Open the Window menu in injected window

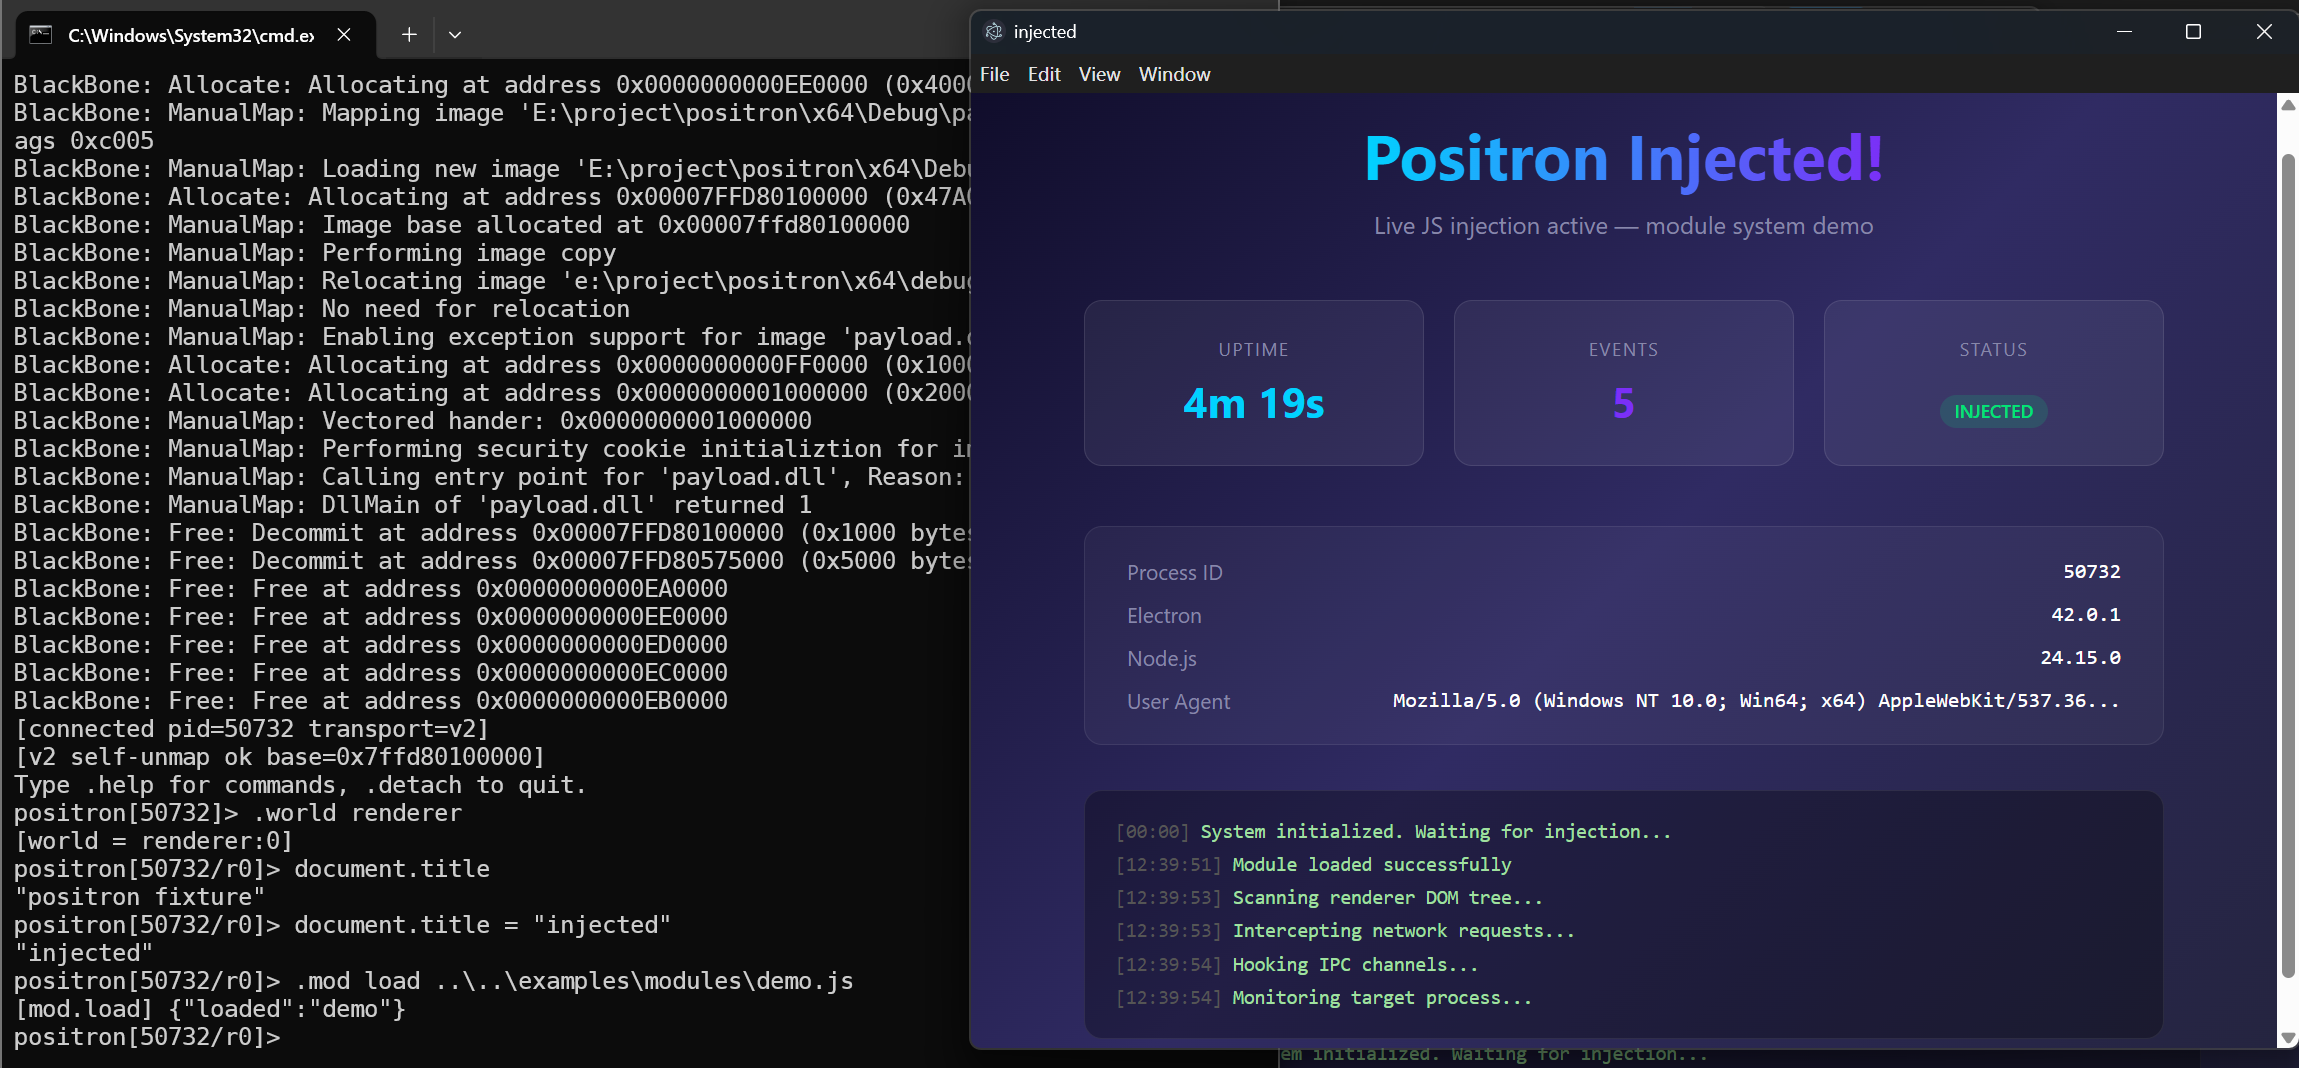1174,74
